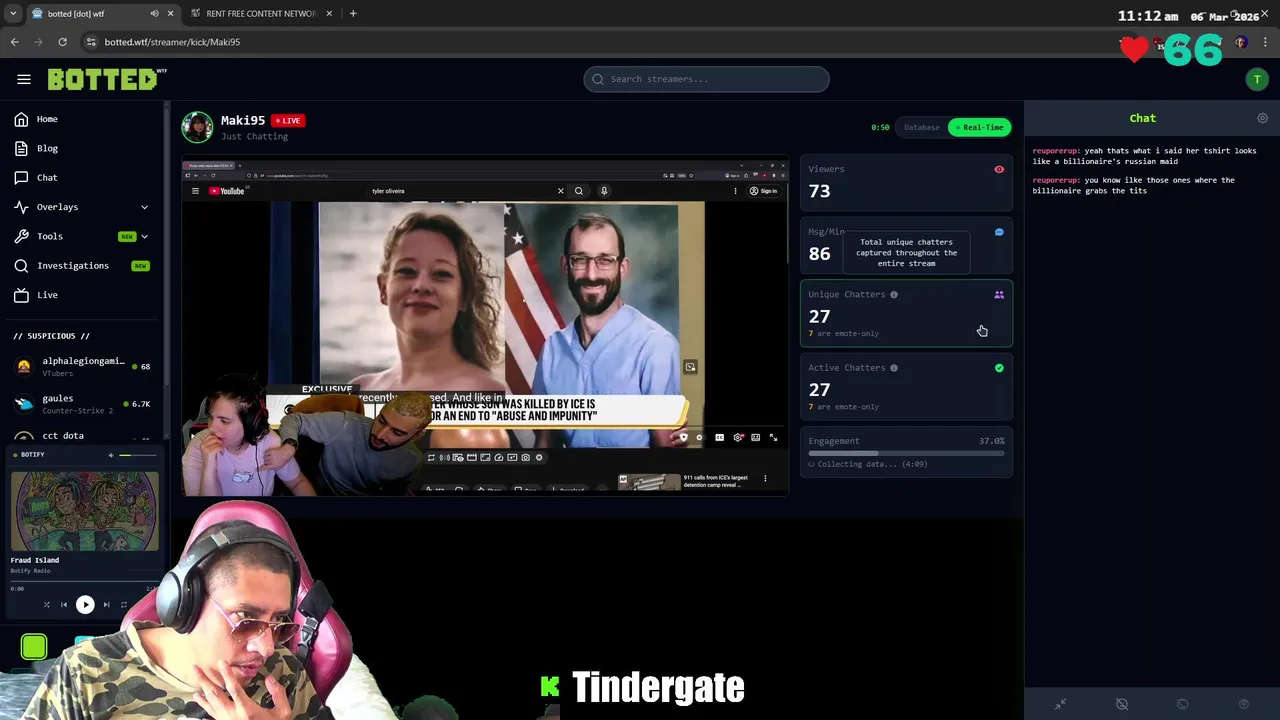The image size is (1280, 720).
Task: Expand the Overlays submenu
Action: [x=82, y=207]
